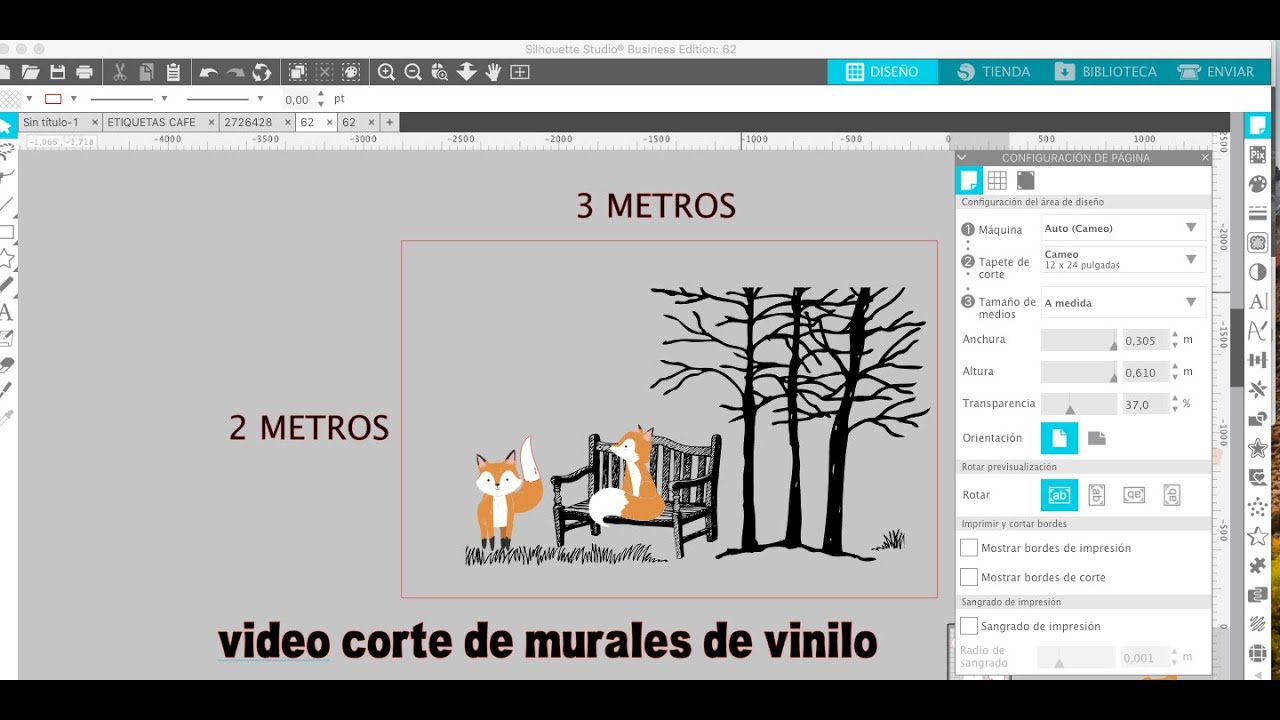Screen dimensions: 1280x720
Task: Enable Sangrado de impresión checkbox
Action: (969, 626)
